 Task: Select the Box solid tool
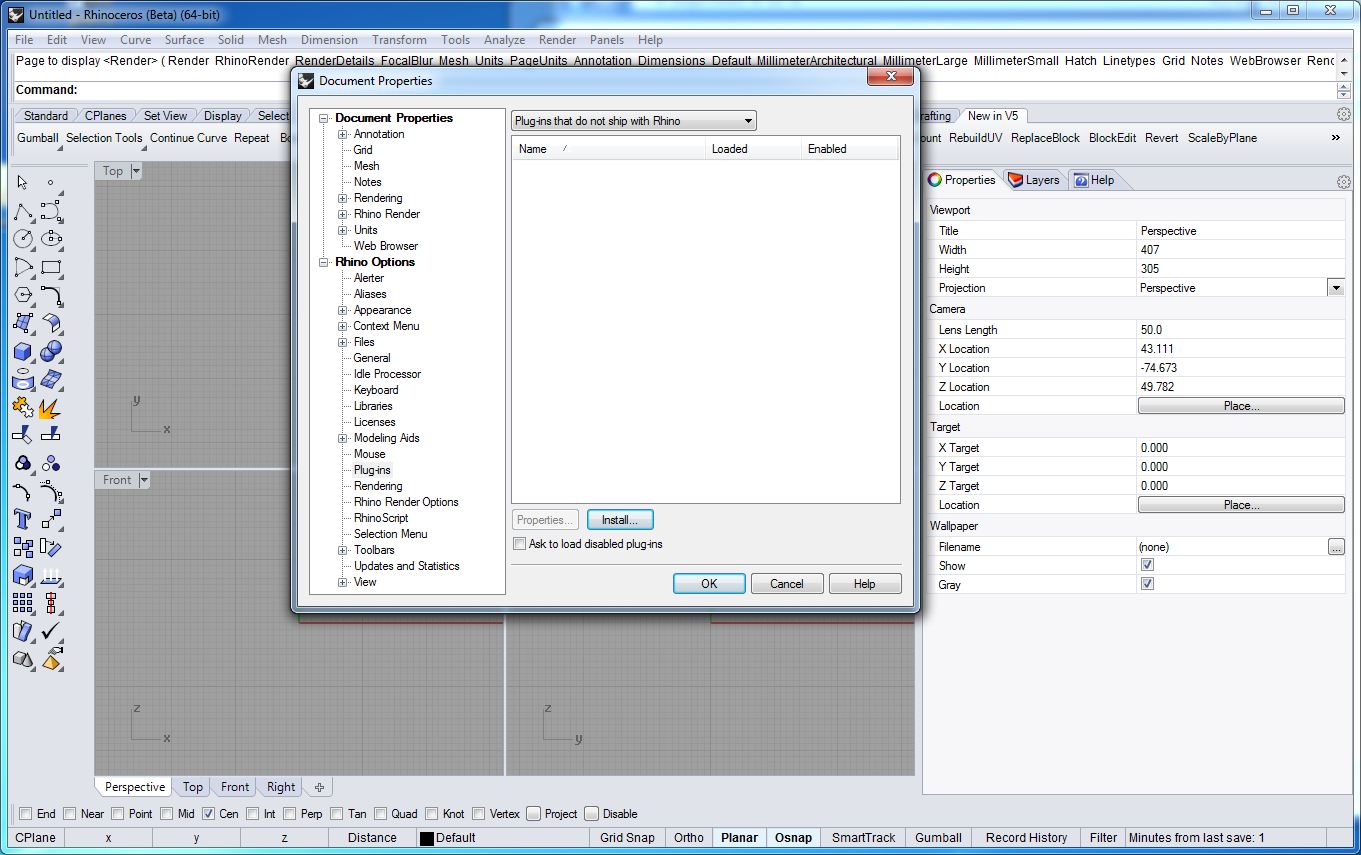[23, 351]
